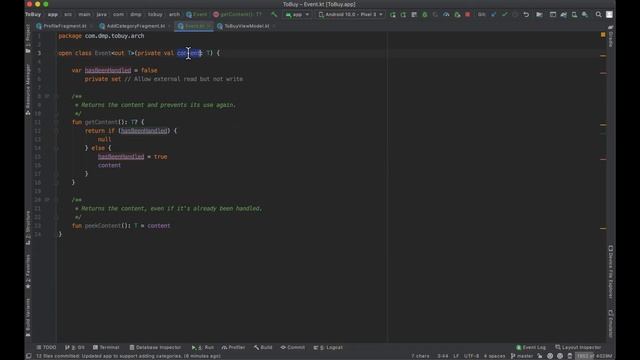Click the Debug app bug icon
Image resolution: width=640 pixels, height=360 pixels.
point(424,15)
